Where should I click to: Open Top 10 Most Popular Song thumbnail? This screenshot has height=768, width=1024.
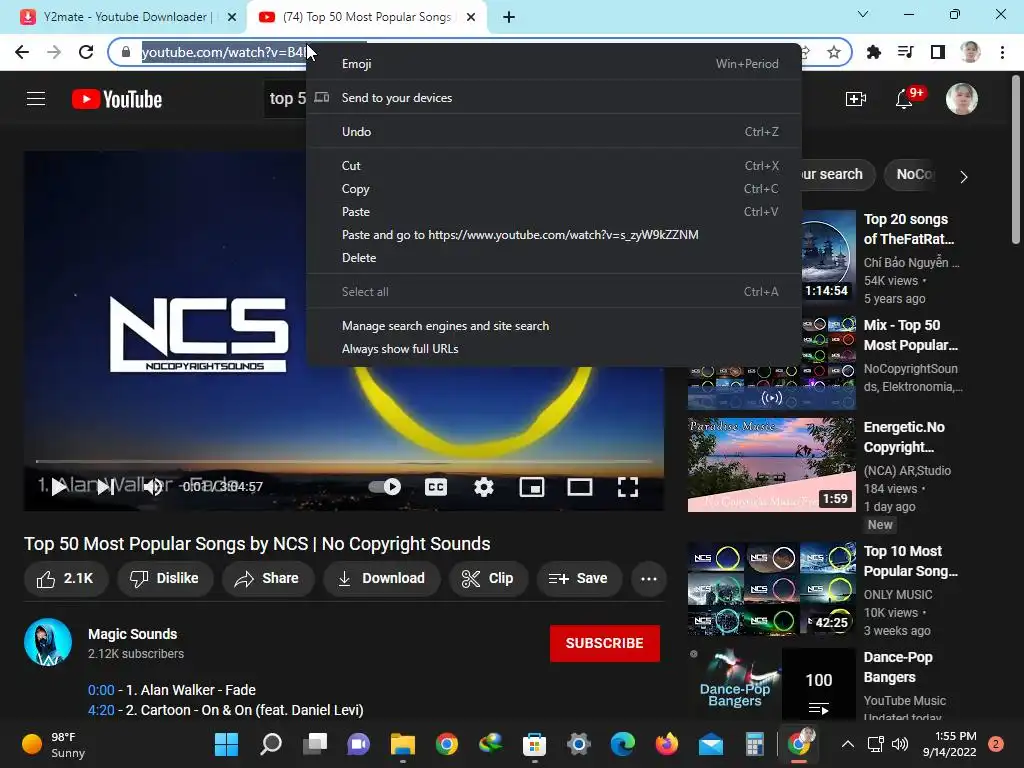(771, 588)
